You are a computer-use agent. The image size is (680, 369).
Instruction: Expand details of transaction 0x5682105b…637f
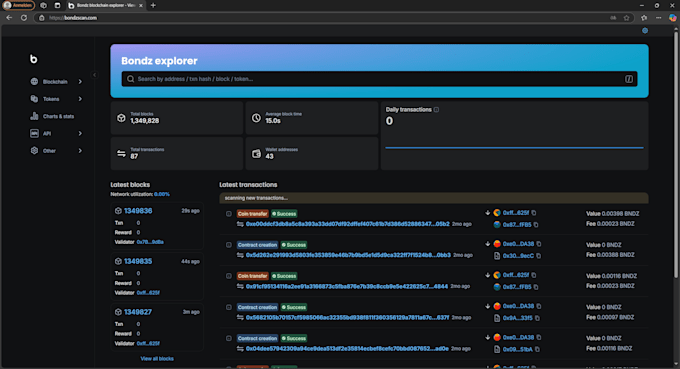click(x=229, y=307)
